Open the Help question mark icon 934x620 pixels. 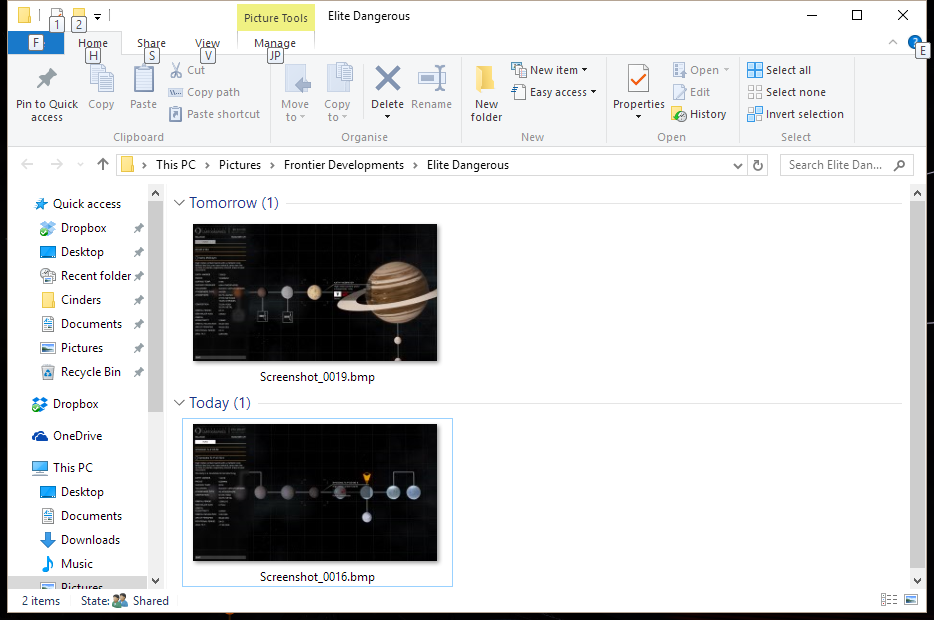point(914,42)
